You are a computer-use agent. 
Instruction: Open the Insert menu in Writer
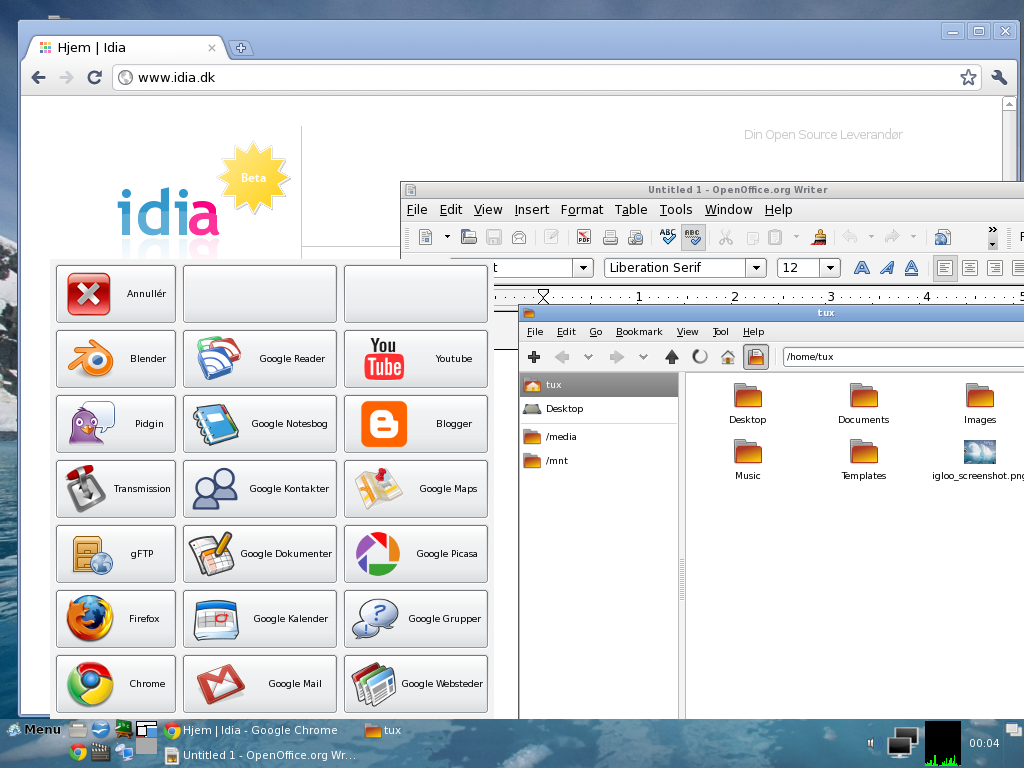(532, 210)
